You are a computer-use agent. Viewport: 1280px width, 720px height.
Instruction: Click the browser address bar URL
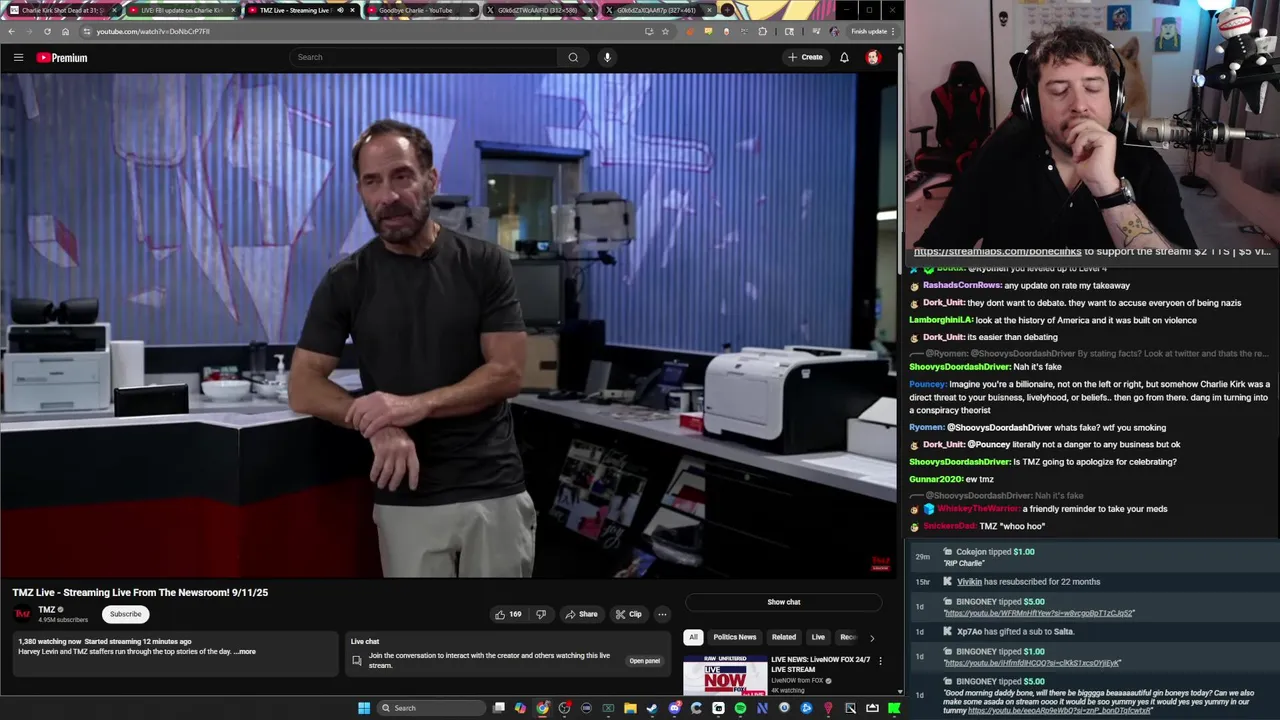(x=153, y=31)
